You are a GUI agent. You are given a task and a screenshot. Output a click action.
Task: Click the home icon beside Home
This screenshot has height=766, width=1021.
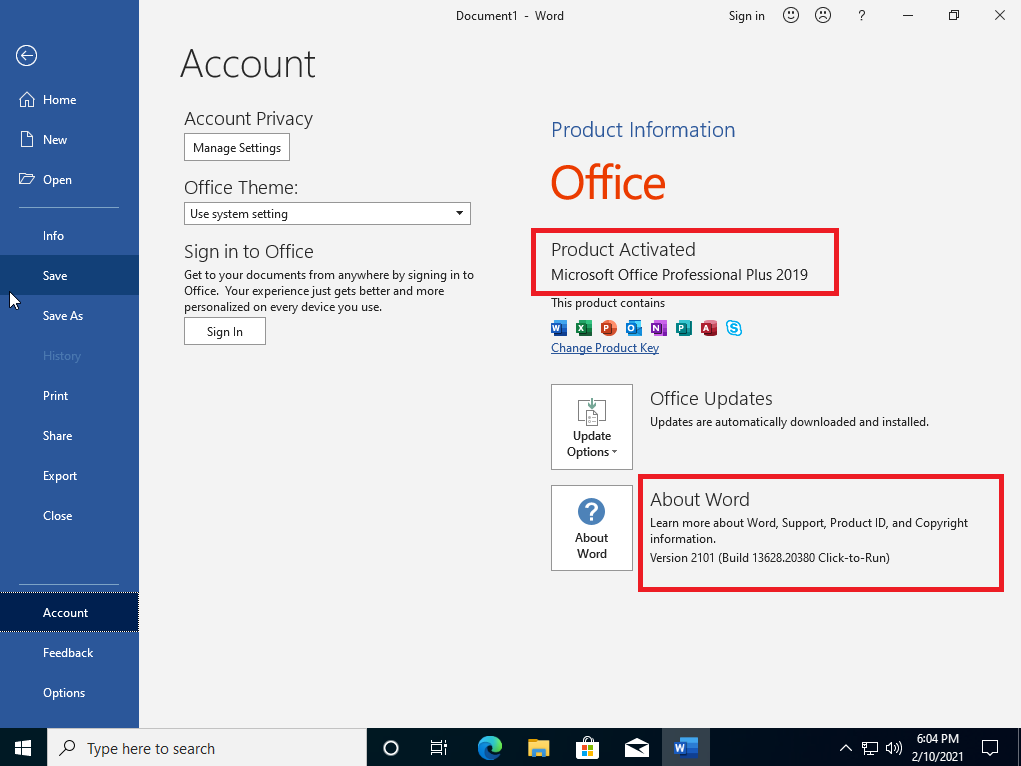[x=27, y=100]
